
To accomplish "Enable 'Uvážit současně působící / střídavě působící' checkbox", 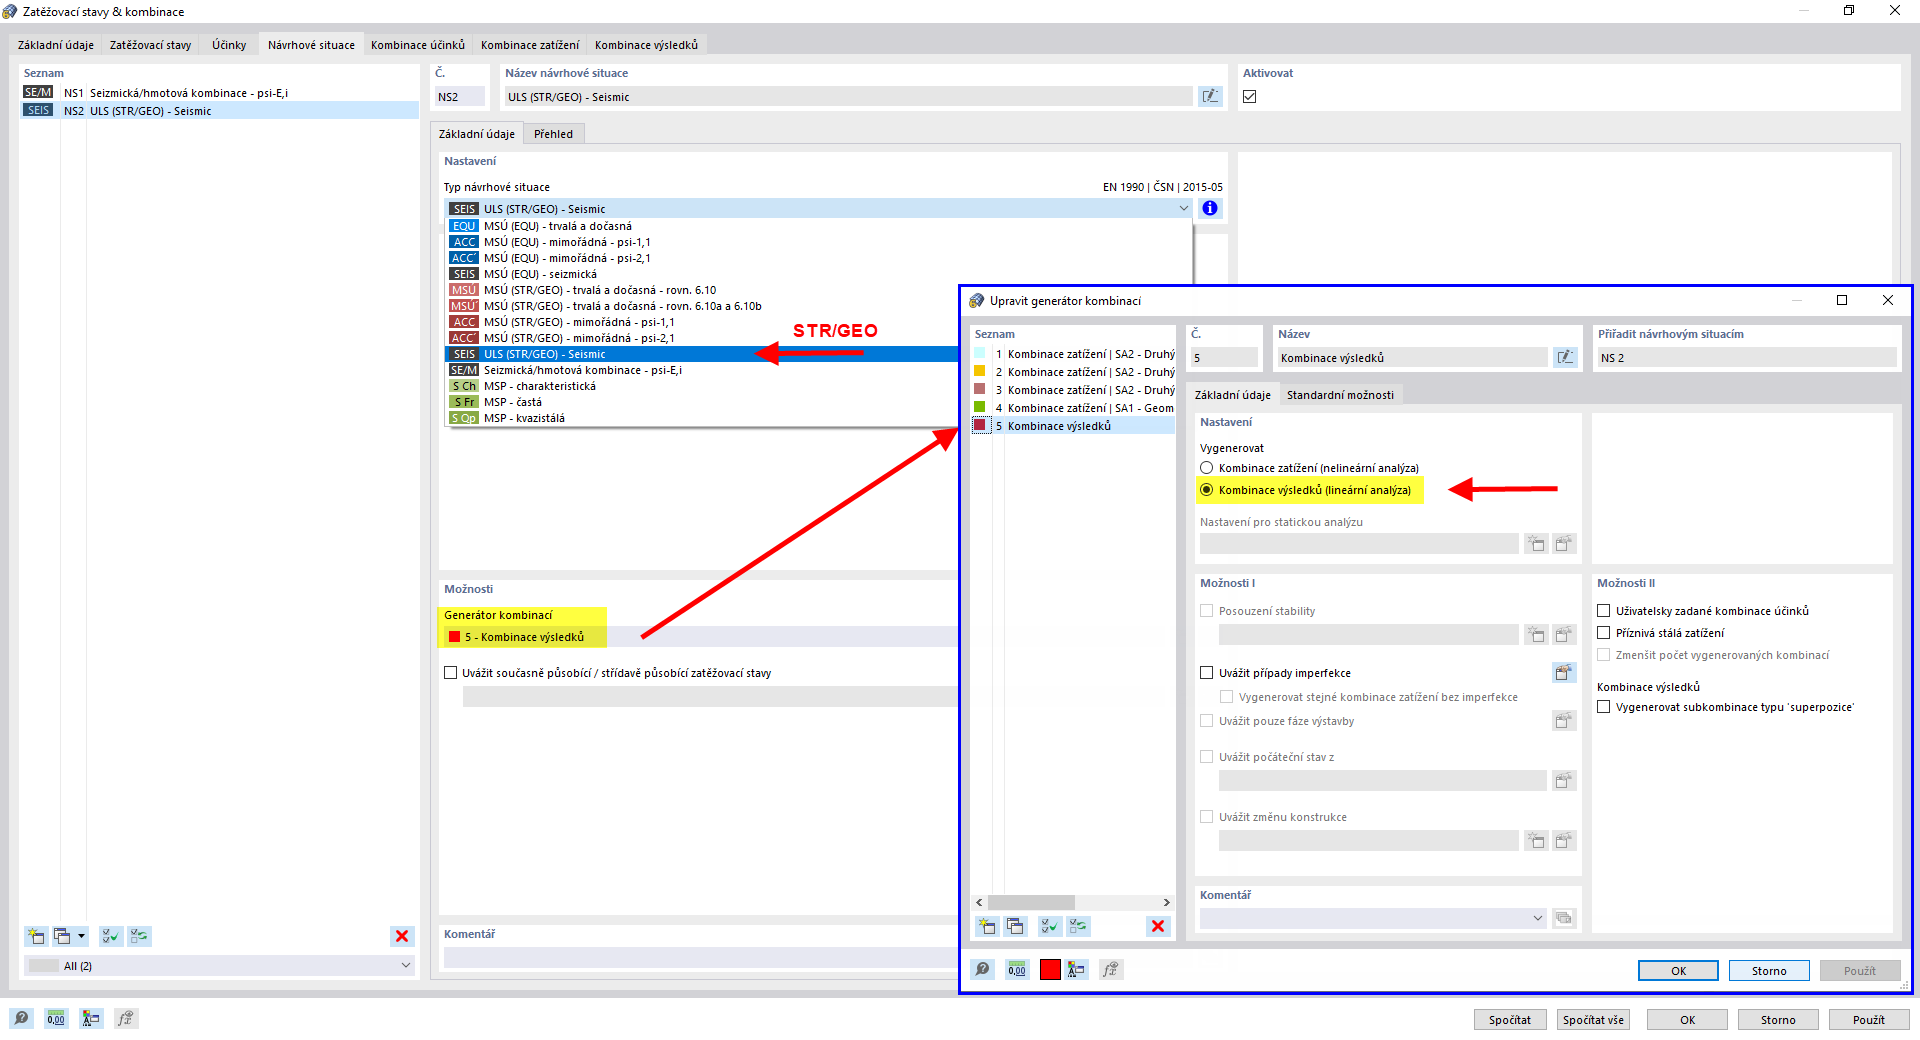I will (x=451, y=673).
